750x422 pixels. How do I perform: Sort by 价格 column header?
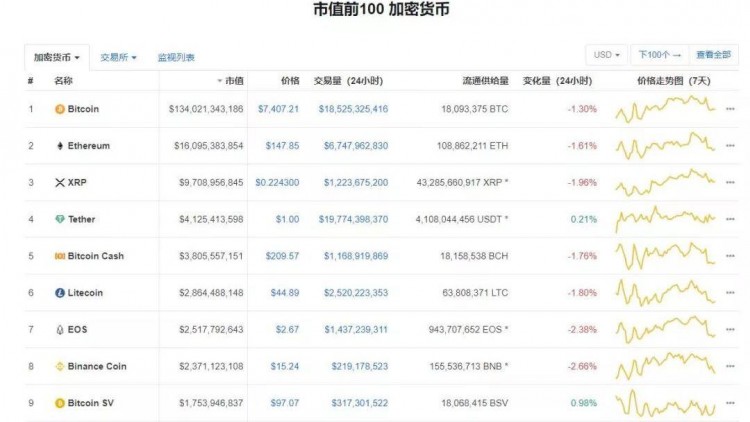click(290, 81)
